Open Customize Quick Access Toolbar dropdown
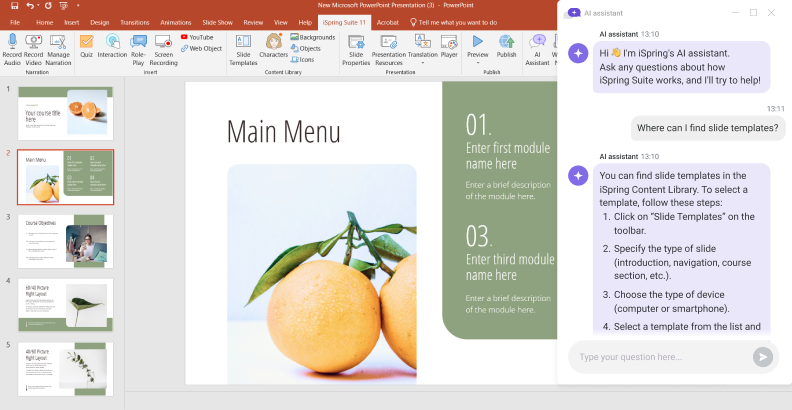The height and width of the screenshot is (410, 792). coord(78,6)
